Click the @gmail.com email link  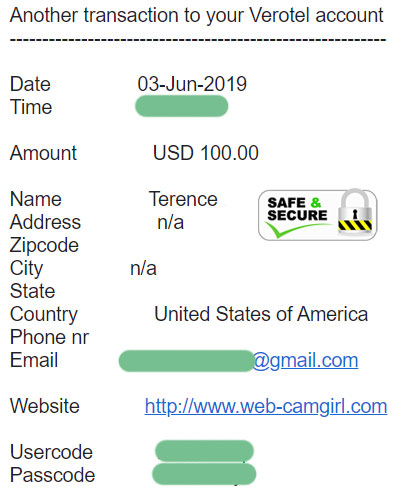(x=305, y=361)
